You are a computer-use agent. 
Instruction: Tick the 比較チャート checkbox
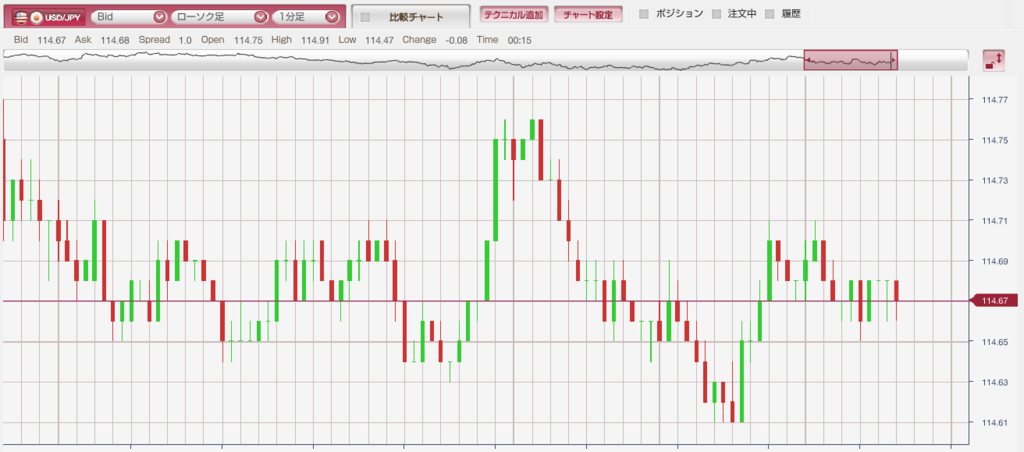pos(365,17)
